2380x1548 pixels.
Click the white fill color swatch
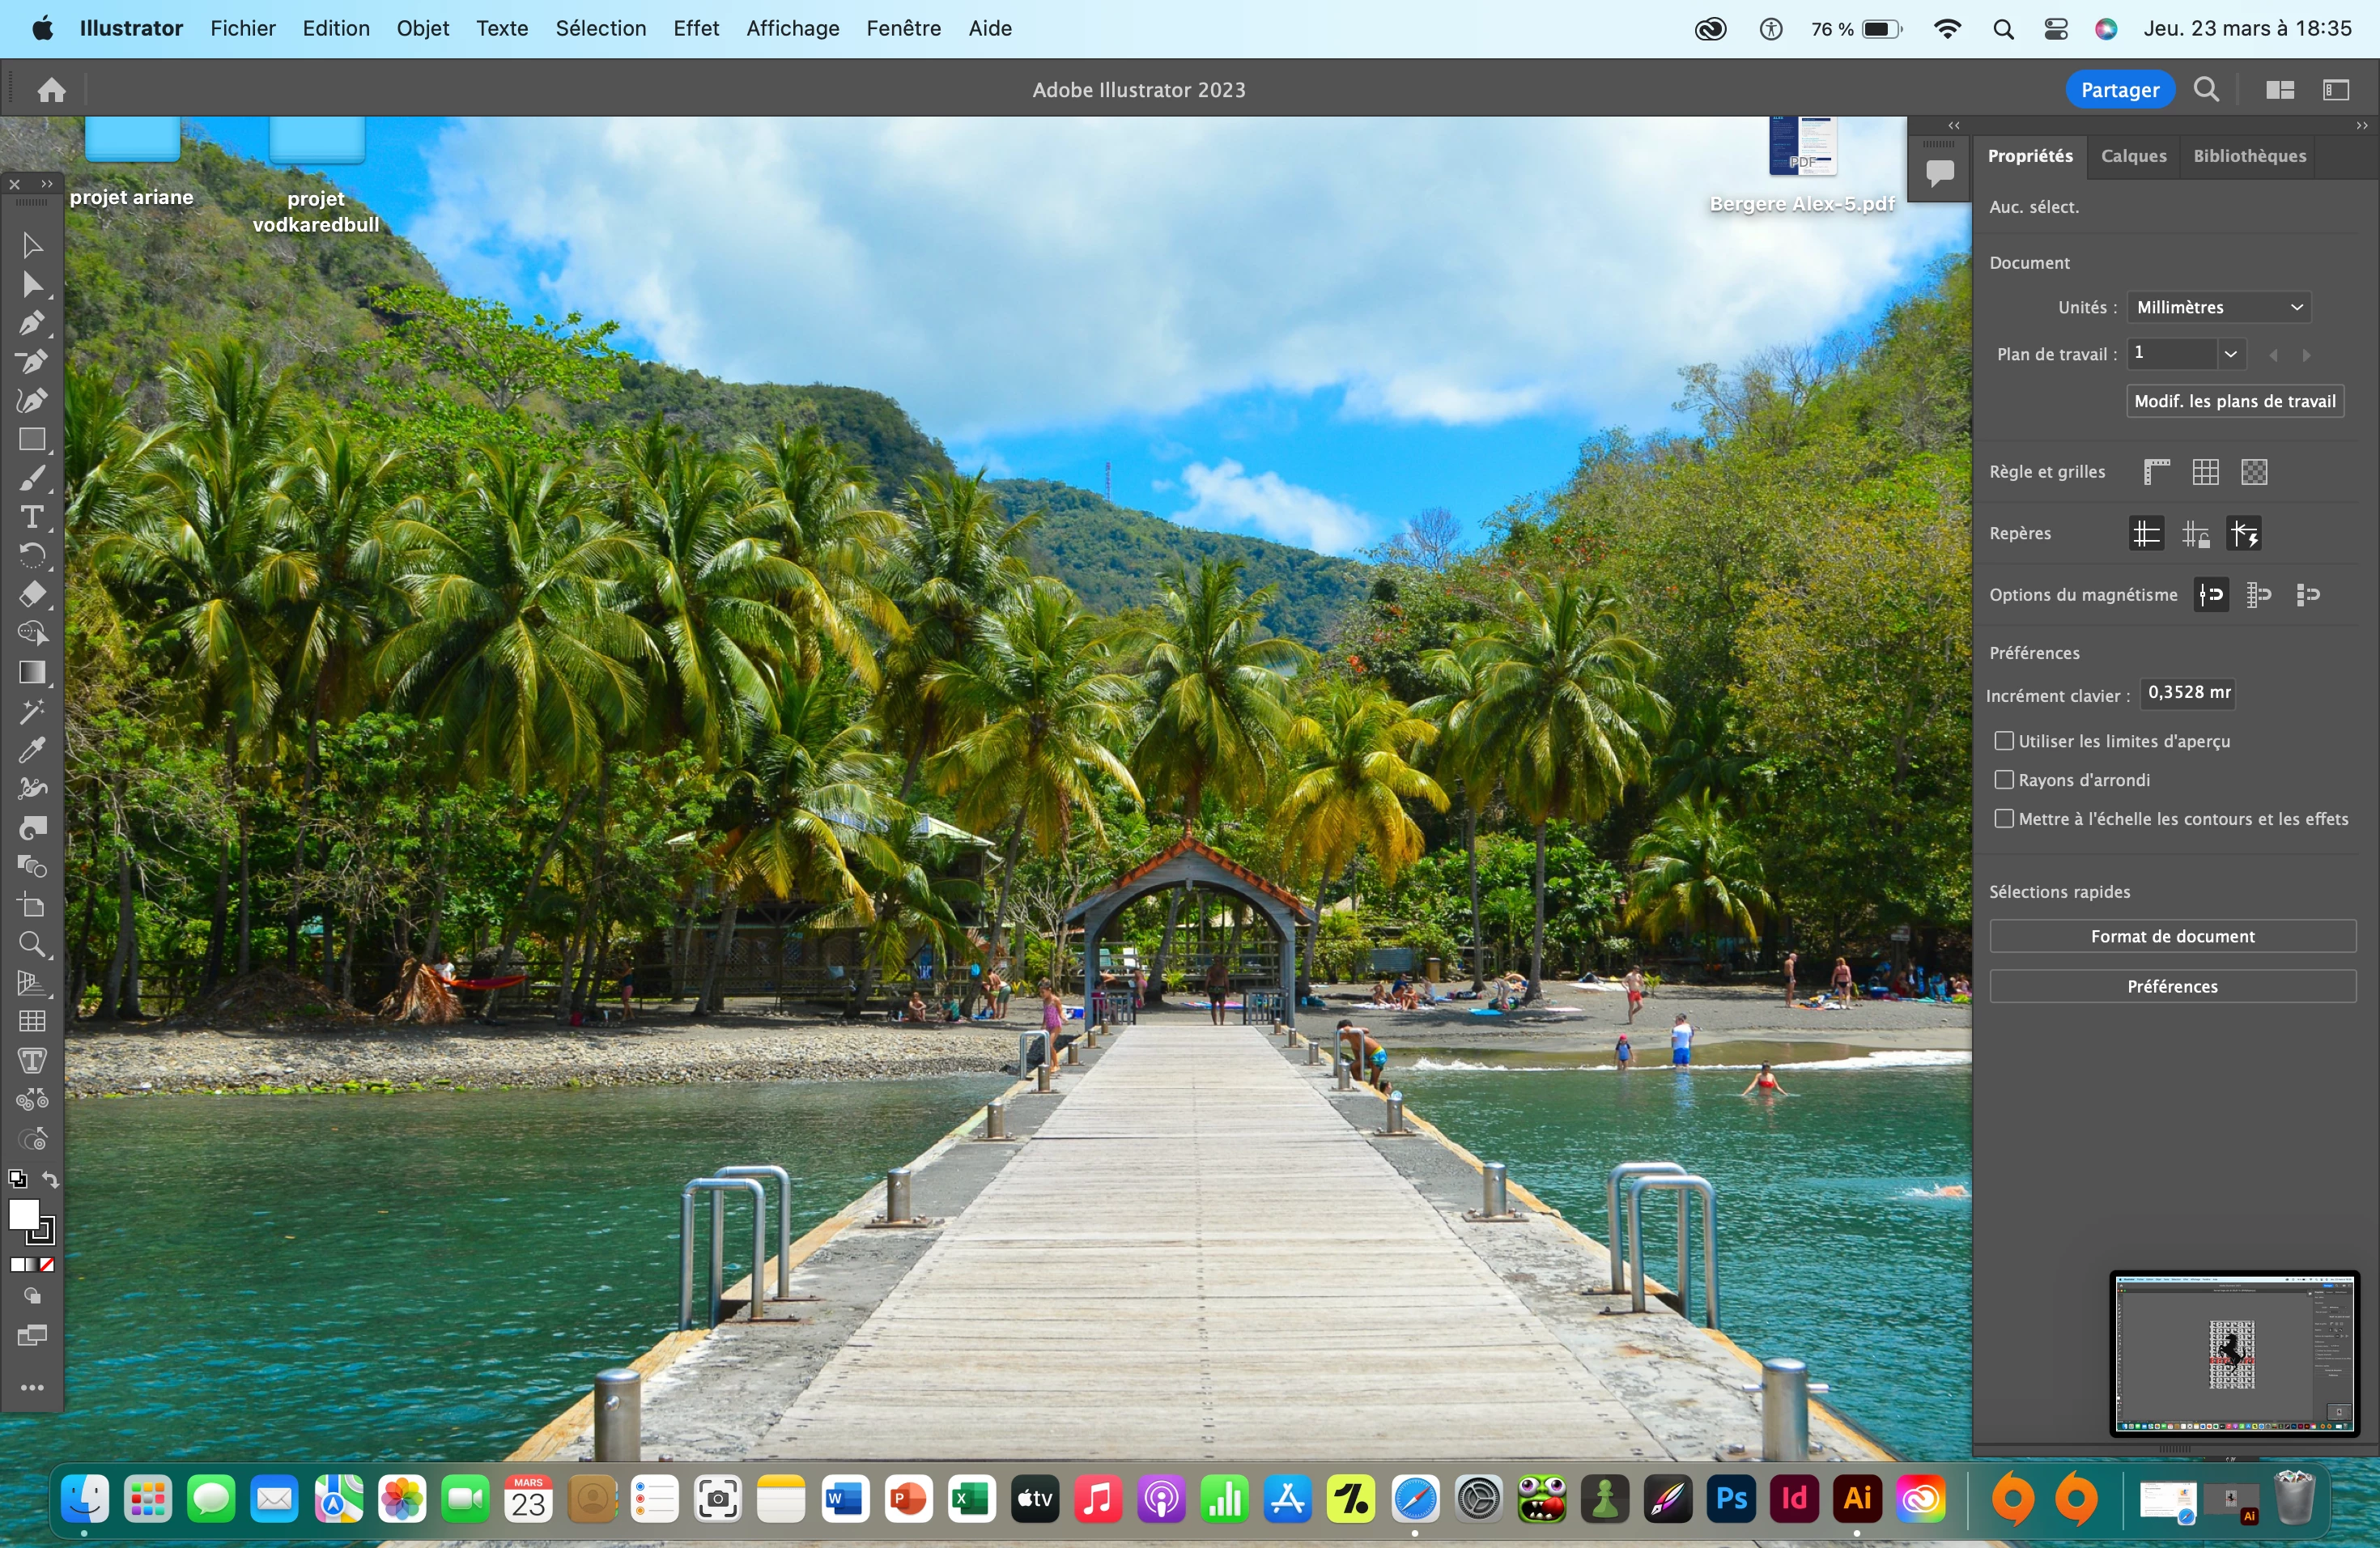(23, 1214)
